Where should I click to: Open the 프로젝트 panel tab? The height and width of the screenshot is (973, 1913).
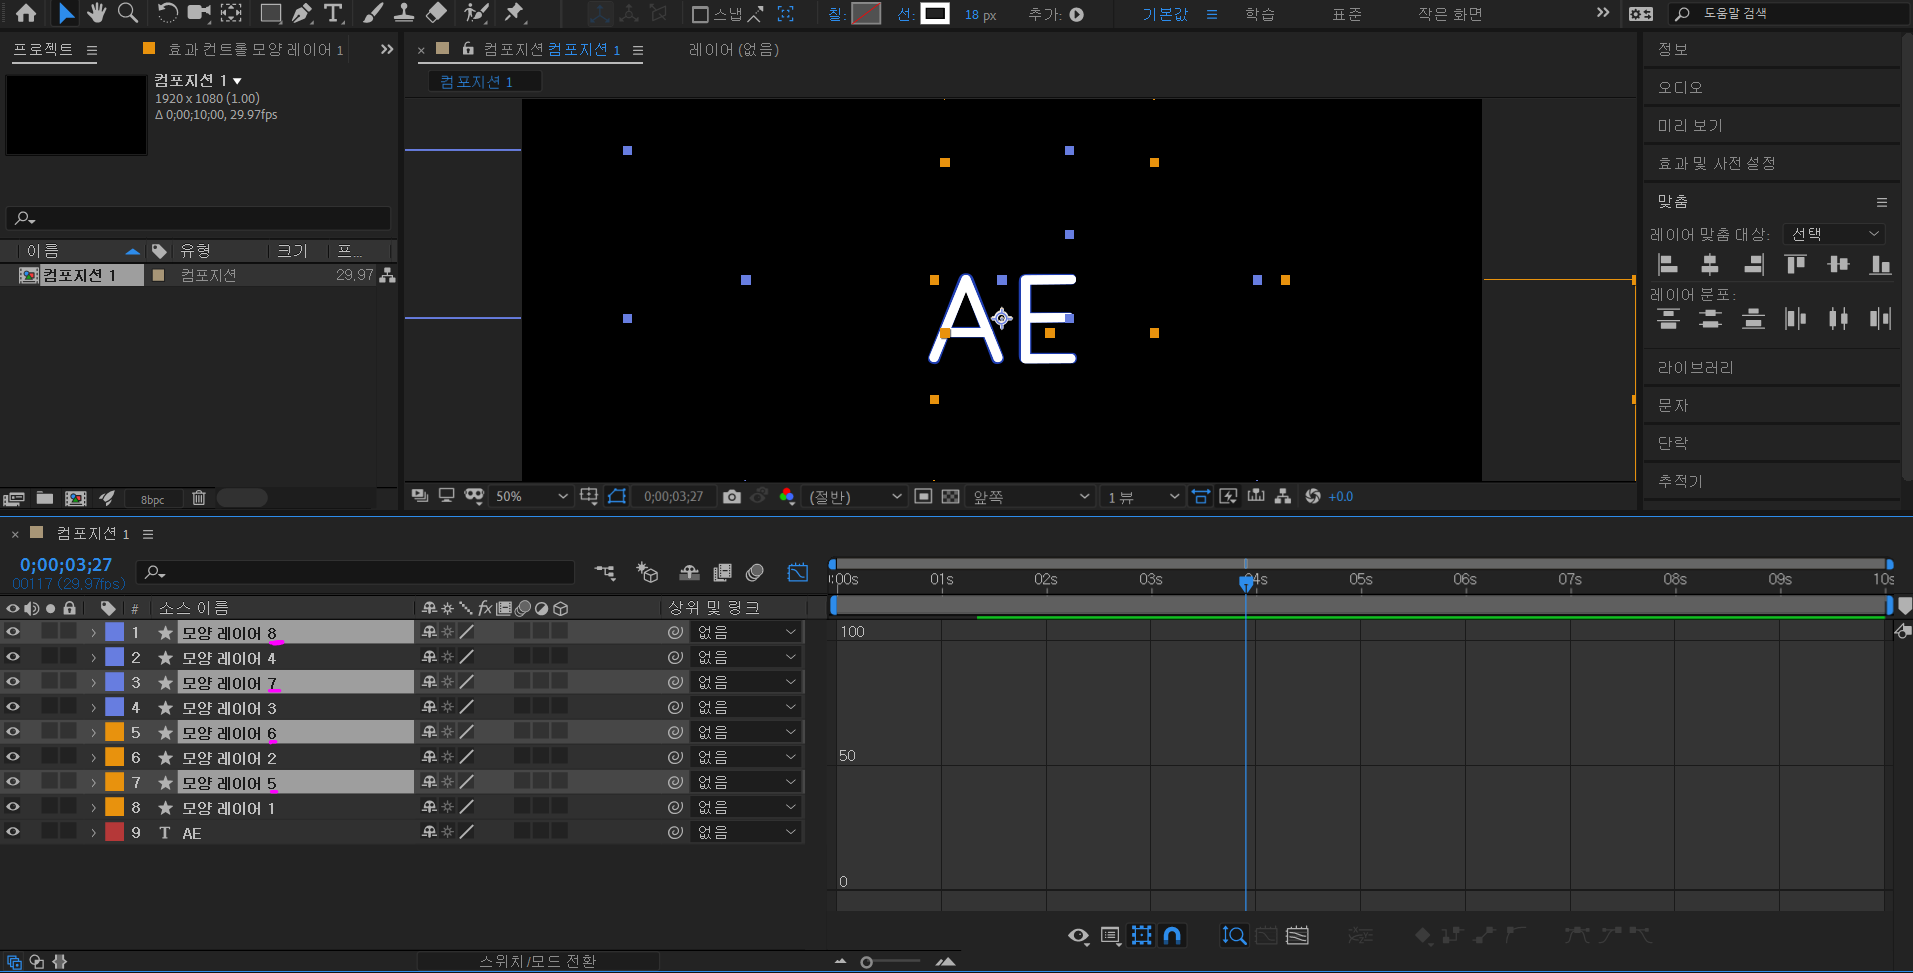click(42, 49)
